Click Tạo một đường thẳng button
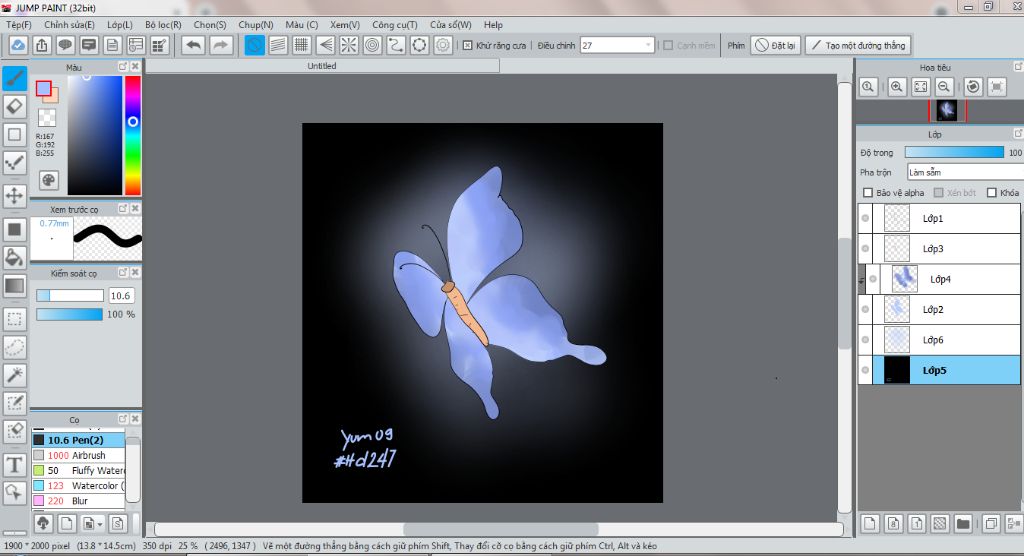The width and height of the screenshot is (1024, 556). pos(858,45)
